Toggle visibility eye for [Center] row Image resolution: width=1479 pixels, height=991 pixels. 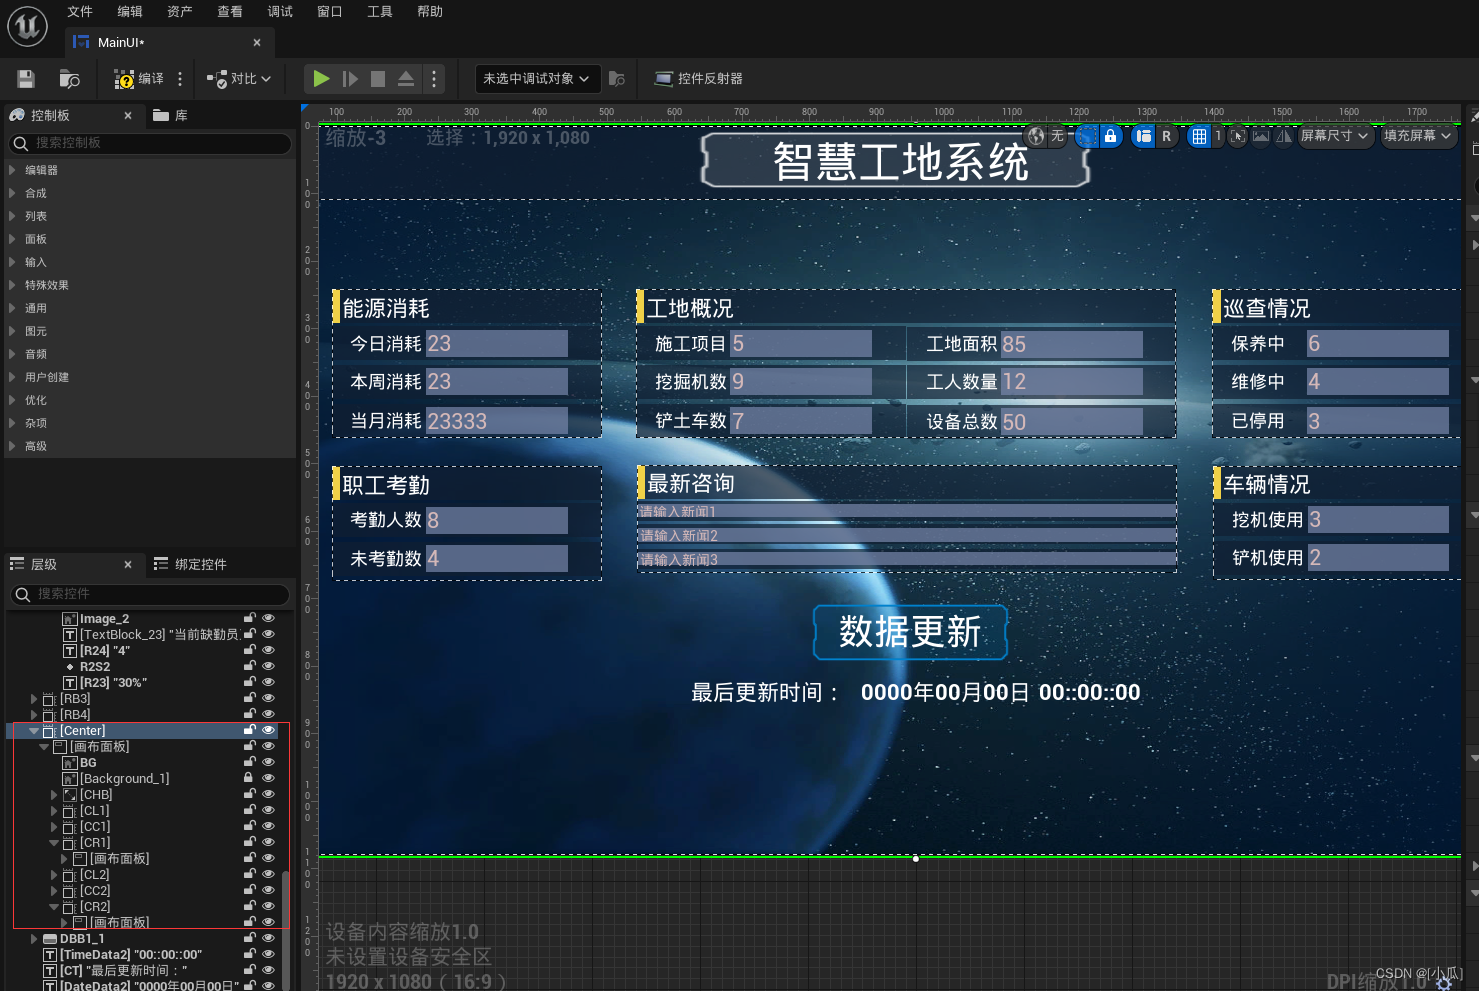(x=268, y=730)
